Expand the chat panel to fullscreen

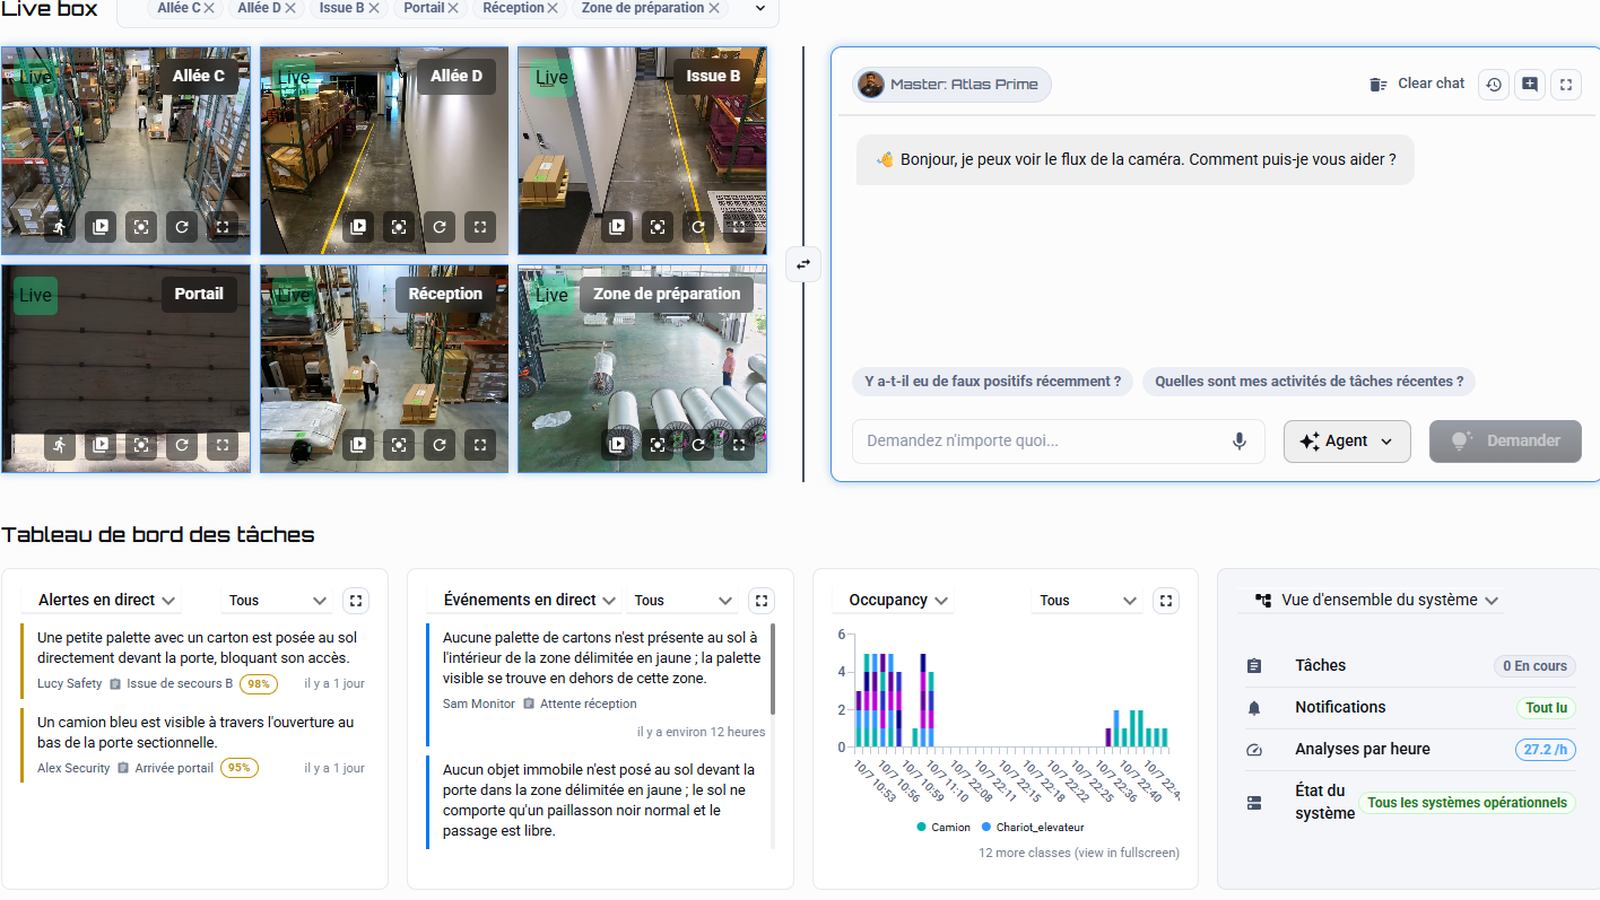click(x=1566, y=84)
